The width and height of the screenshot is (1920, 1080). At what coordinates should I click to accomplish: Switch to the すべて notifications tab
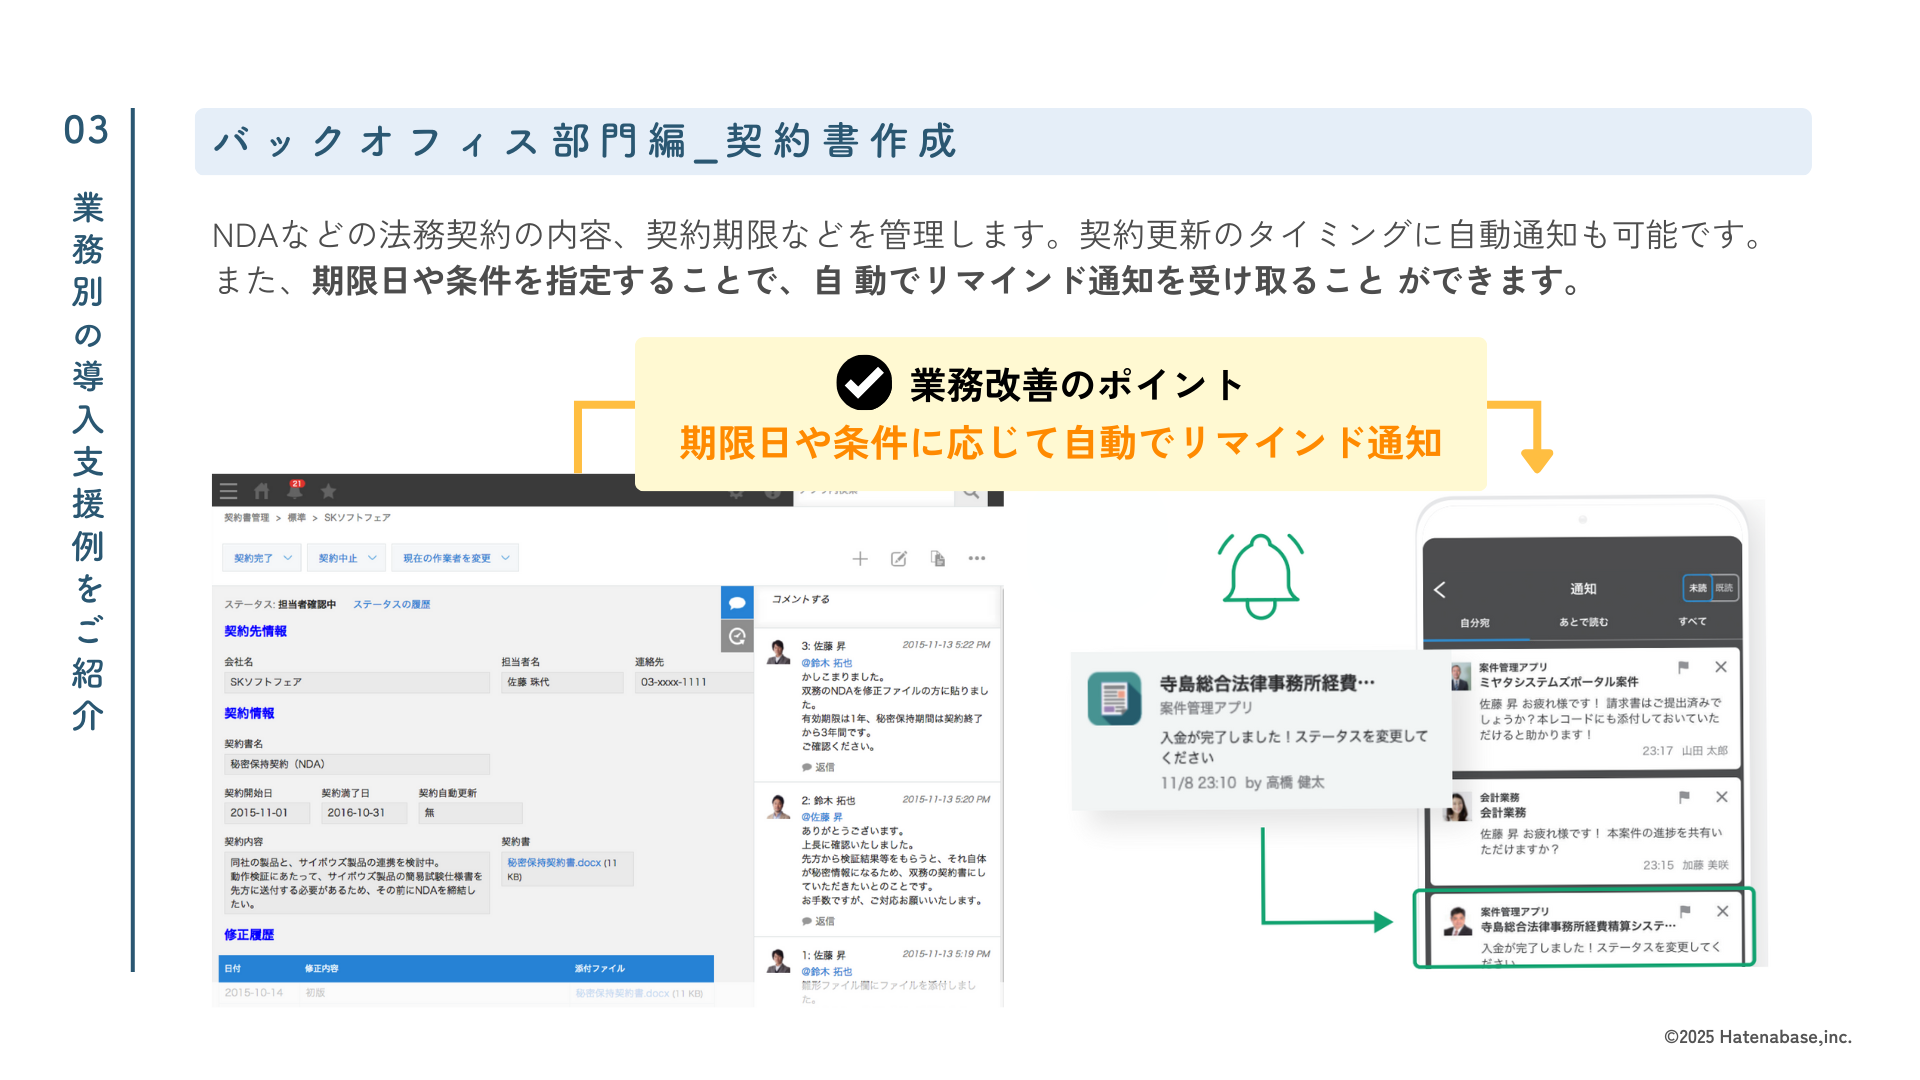pyautogui.click(x=1693, y=621)
